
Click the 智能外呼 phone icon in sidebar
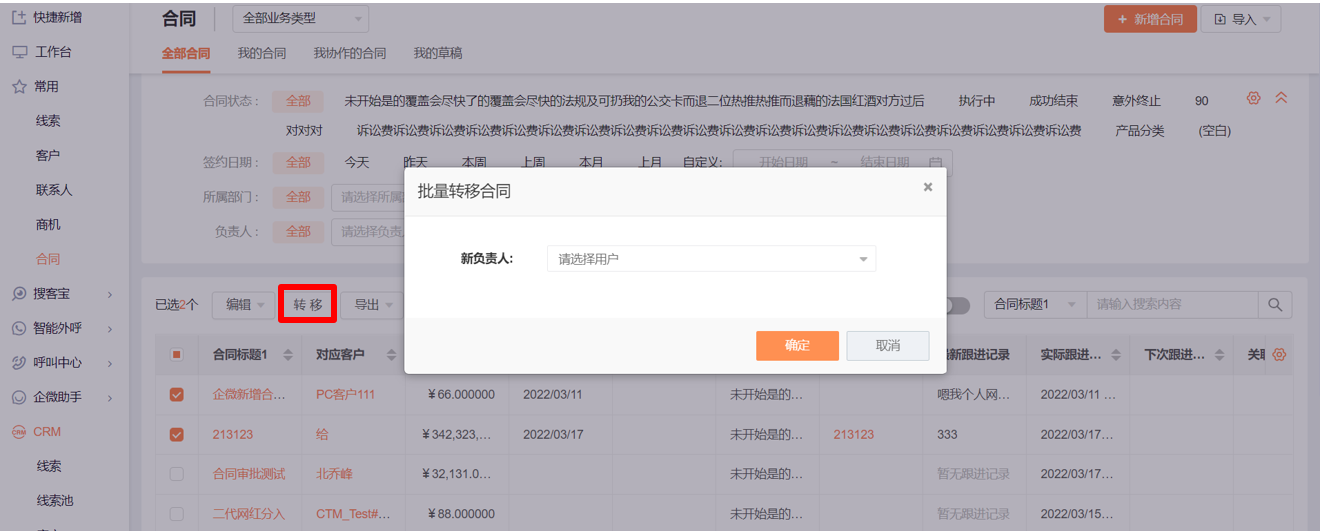[19, 328]
